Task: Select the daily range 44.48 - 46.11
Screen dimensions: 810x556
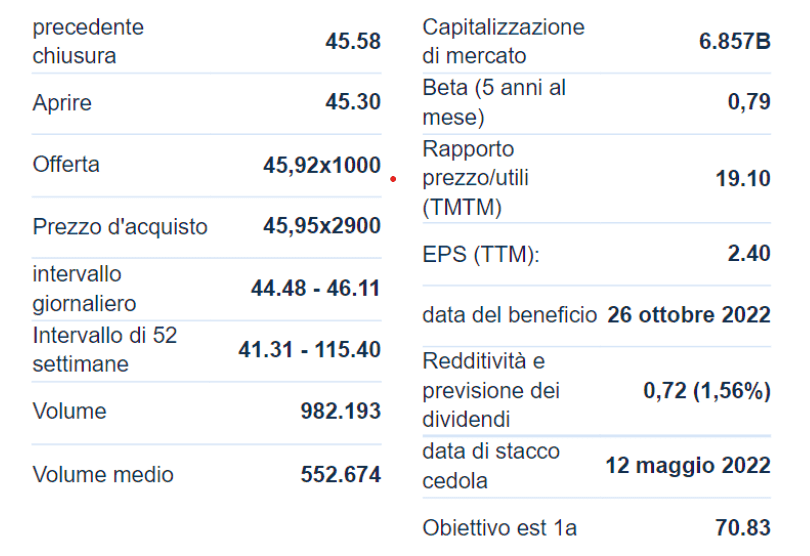Action: [315, 288]
